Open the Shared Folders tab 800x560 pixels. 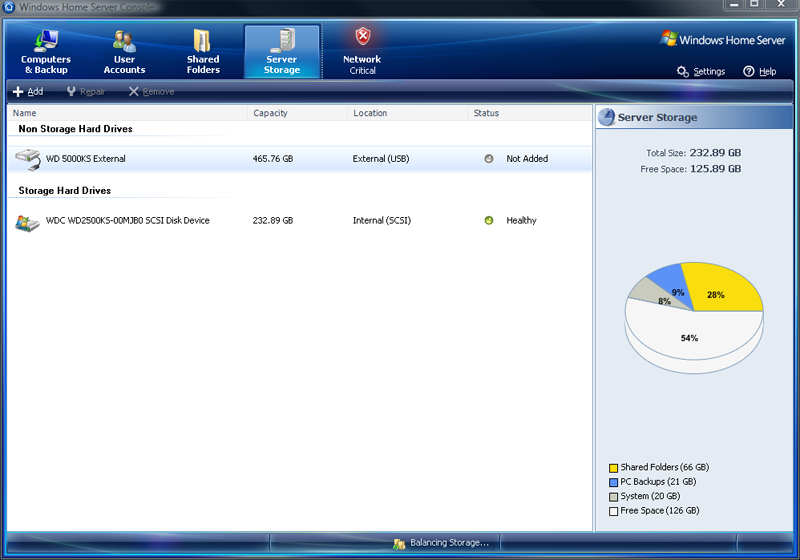(x=203, y=53)
